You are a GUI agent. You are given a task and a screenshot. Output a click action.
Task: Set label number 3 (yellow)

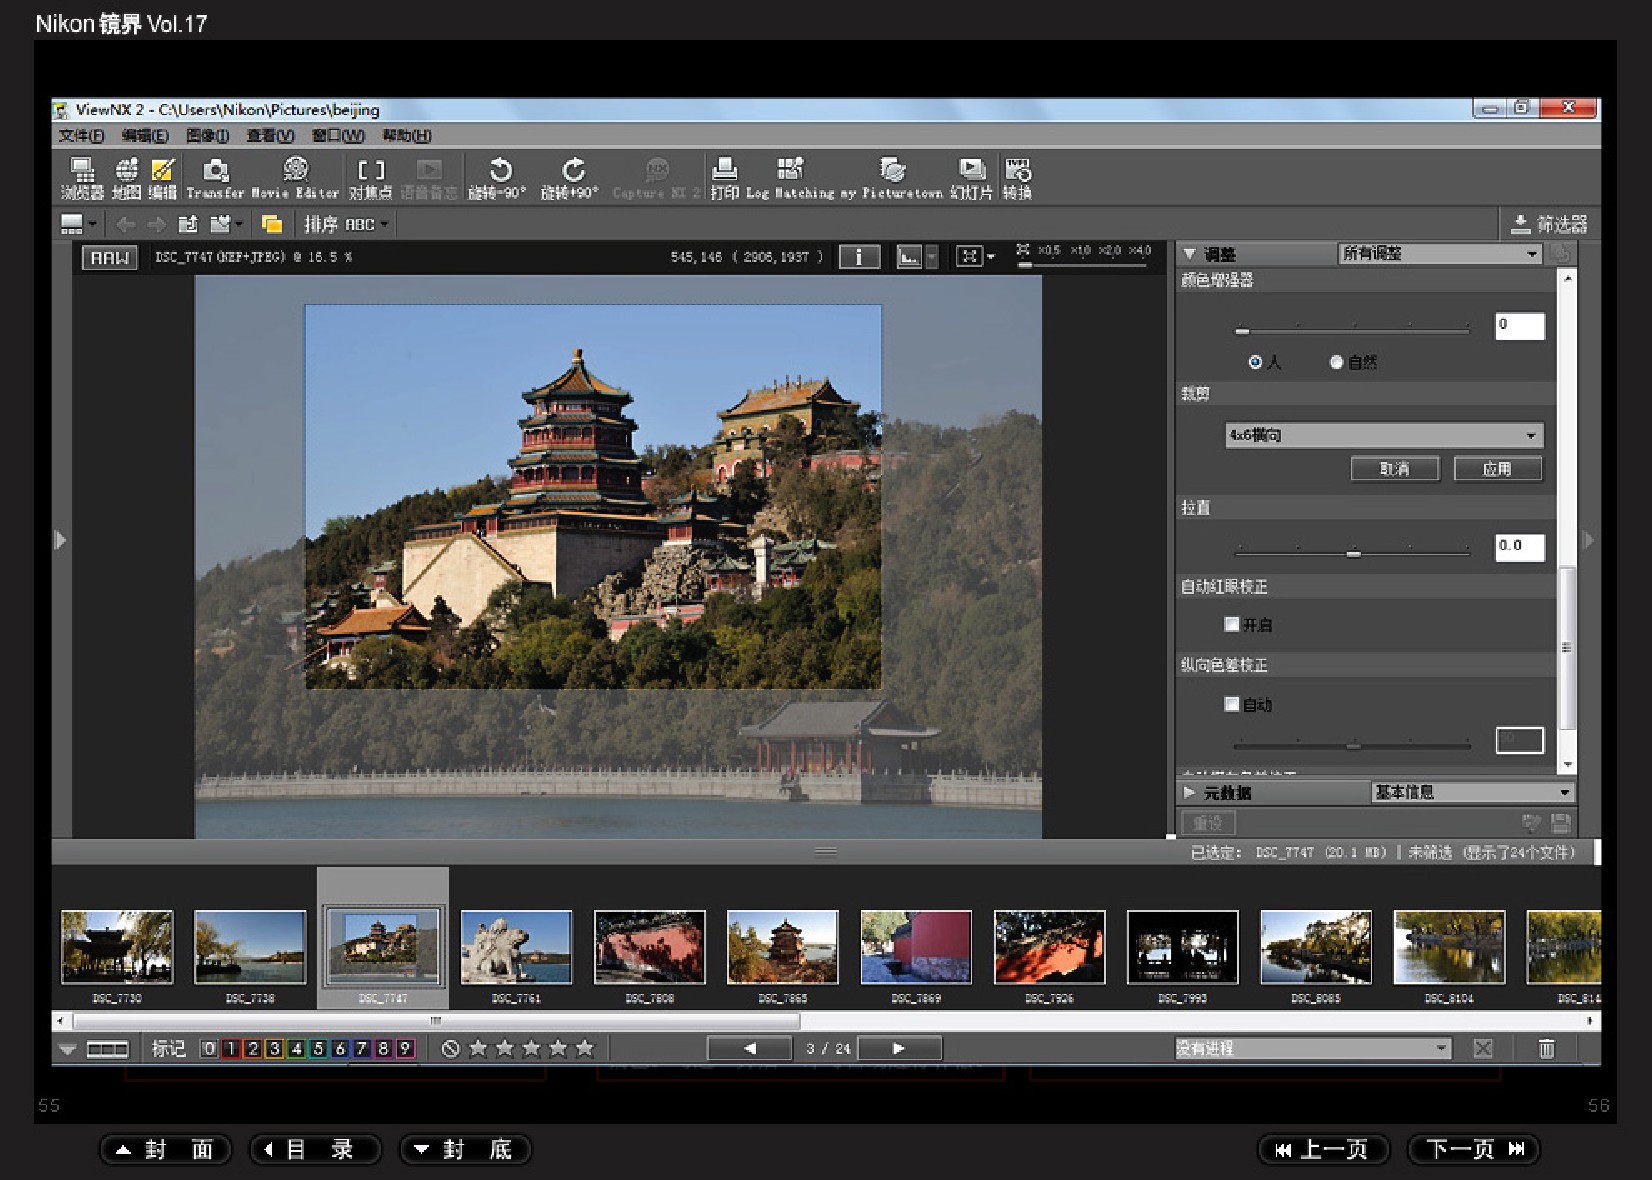pyautogui.click(x=274, y=1048)
